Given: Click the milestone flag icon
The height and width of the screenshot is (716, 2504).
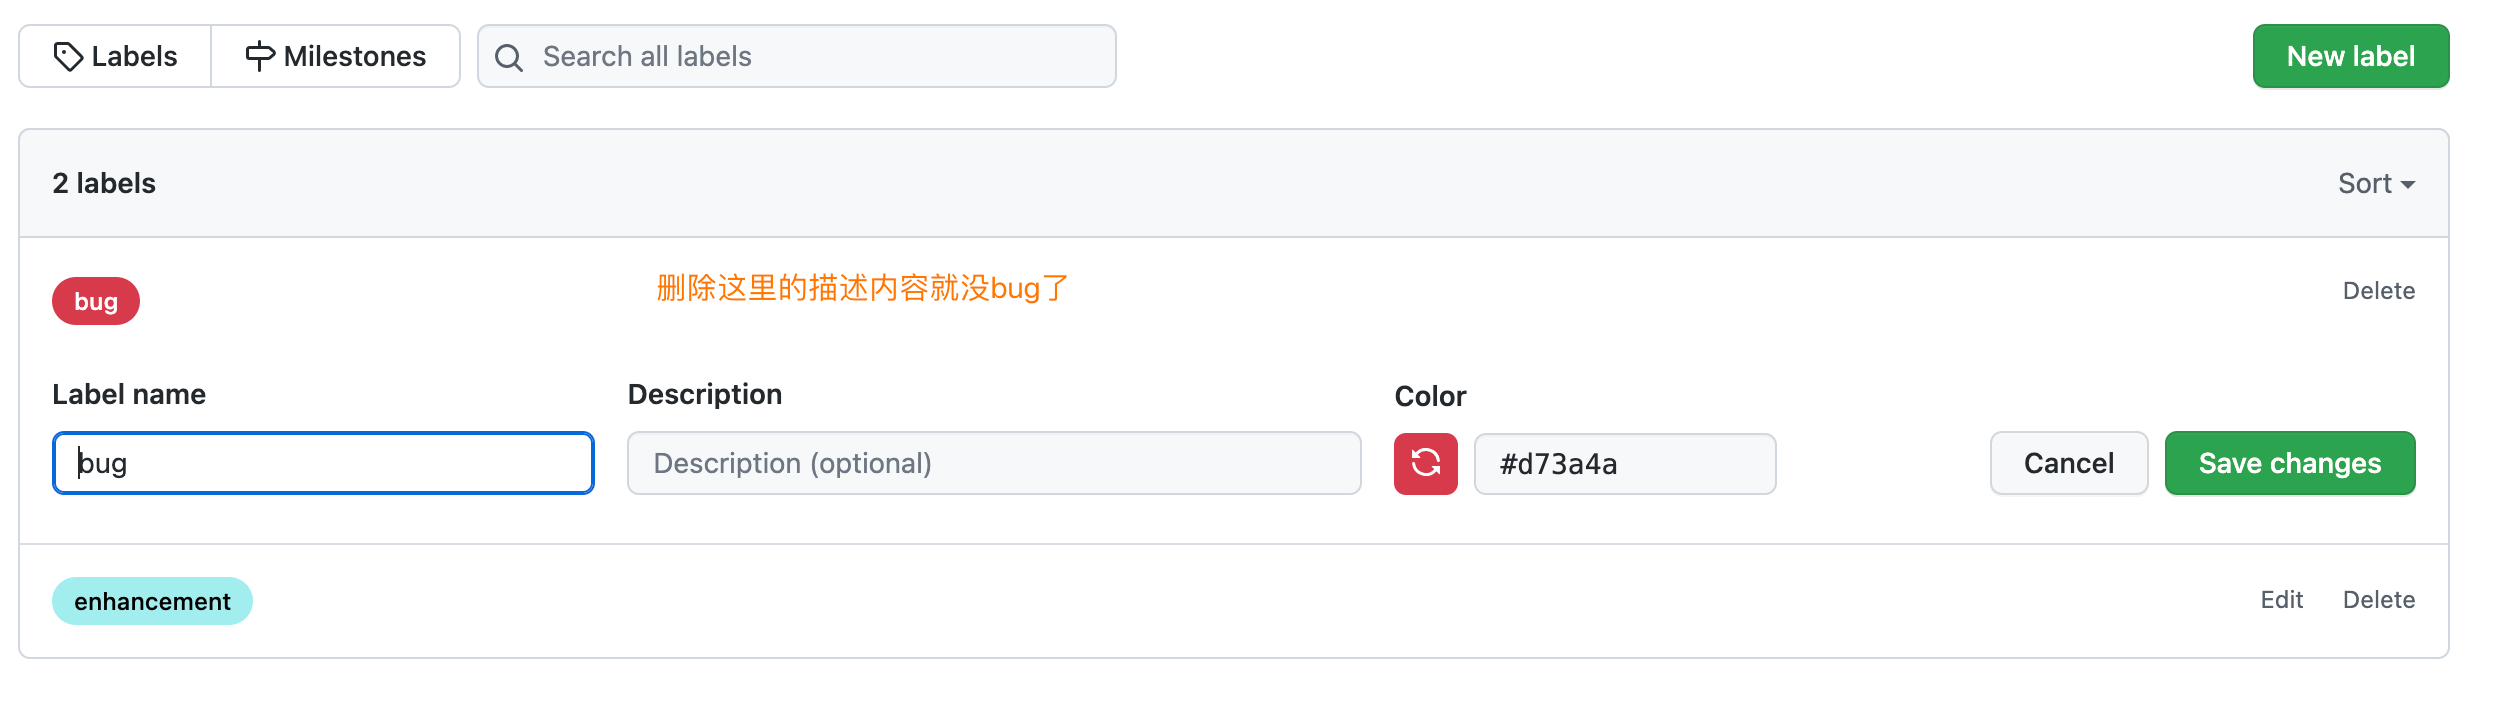Looking at the screenshot, I should [259, 56].
